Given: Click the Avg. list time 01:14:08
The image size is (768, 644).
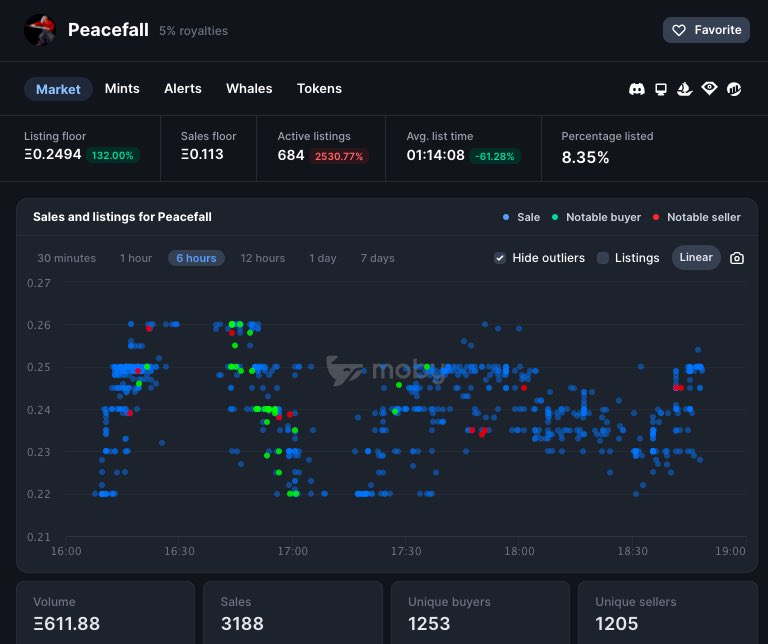Looking at the screenshot, I should pos(435,155).
